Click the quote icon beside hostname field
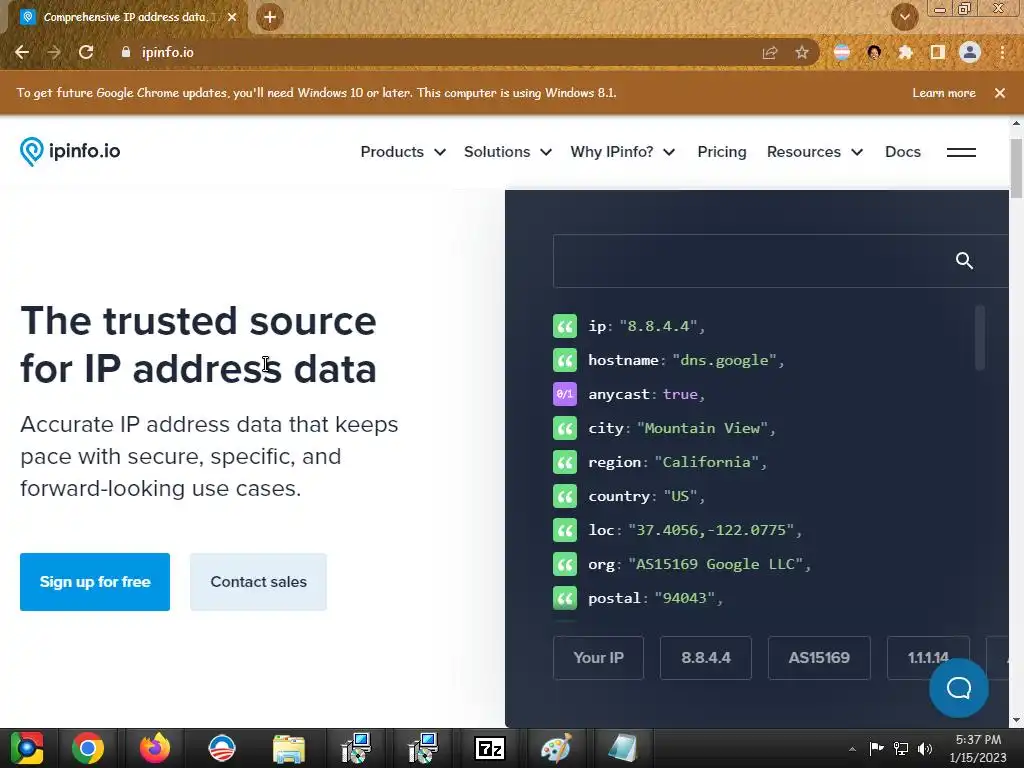Viewport: 1024px width, 768px height. pos(565,360)
